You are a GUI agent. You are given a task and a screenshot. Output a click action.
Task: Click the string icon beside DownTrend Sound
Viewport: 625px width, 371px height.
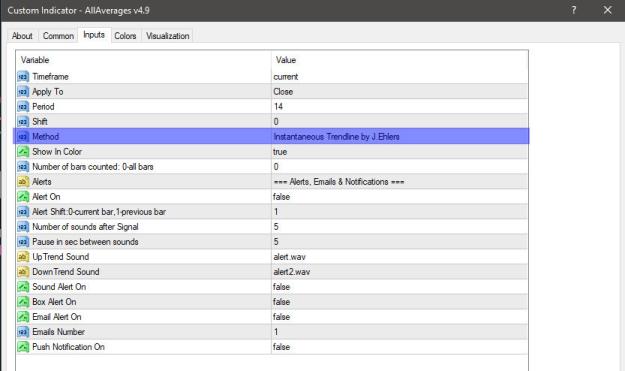coord(23,272)
